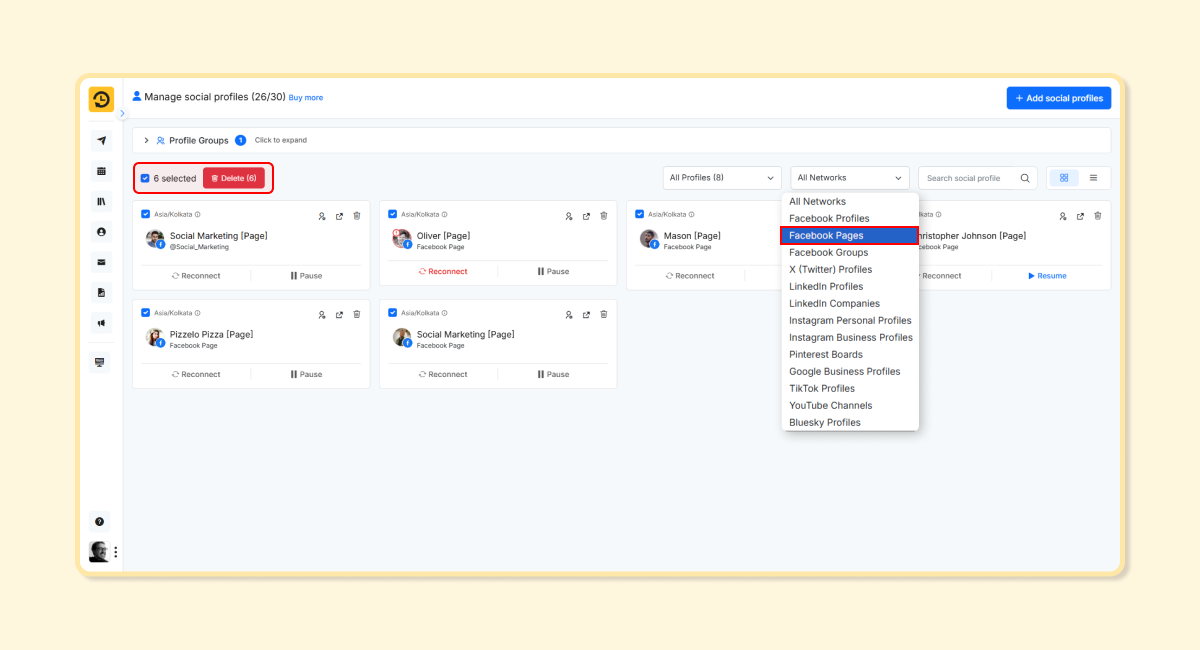Expand the Profile Groups section
Viewport: 1200px width, 650px height.
pyautogui.click(x=146, y=140)
